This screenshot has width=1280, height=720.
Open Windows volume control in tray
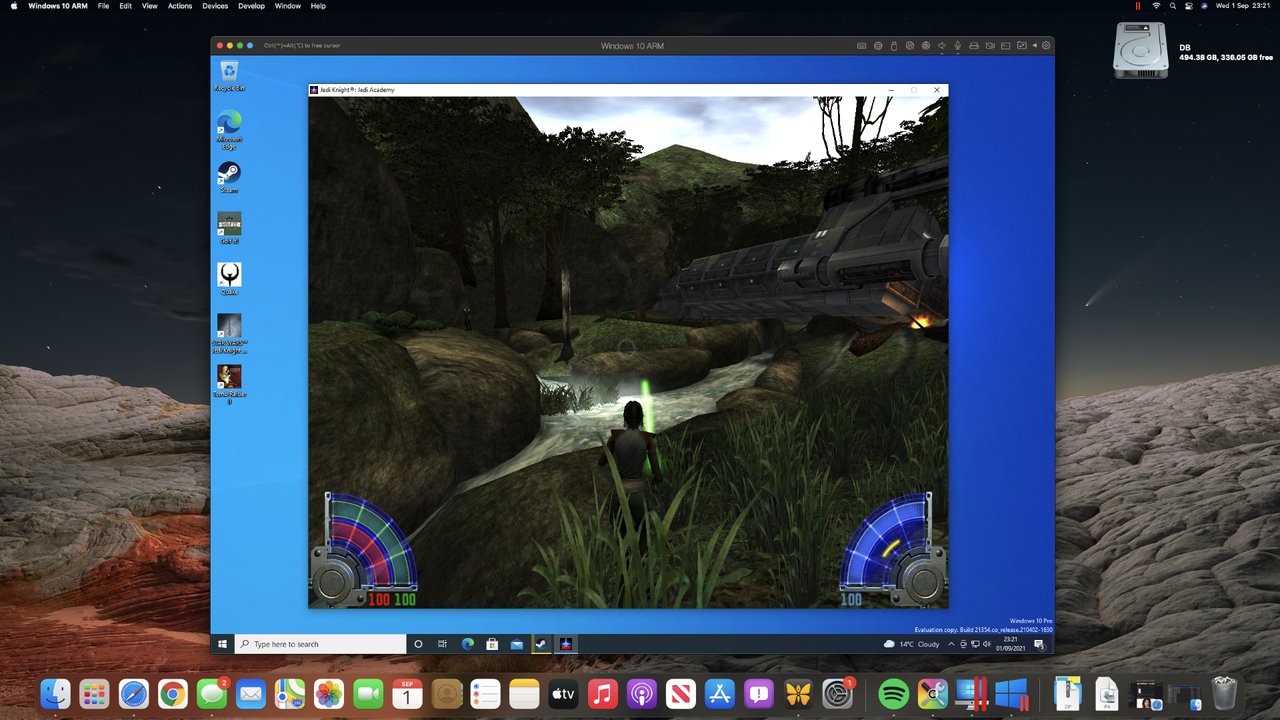tap(985, 644)
